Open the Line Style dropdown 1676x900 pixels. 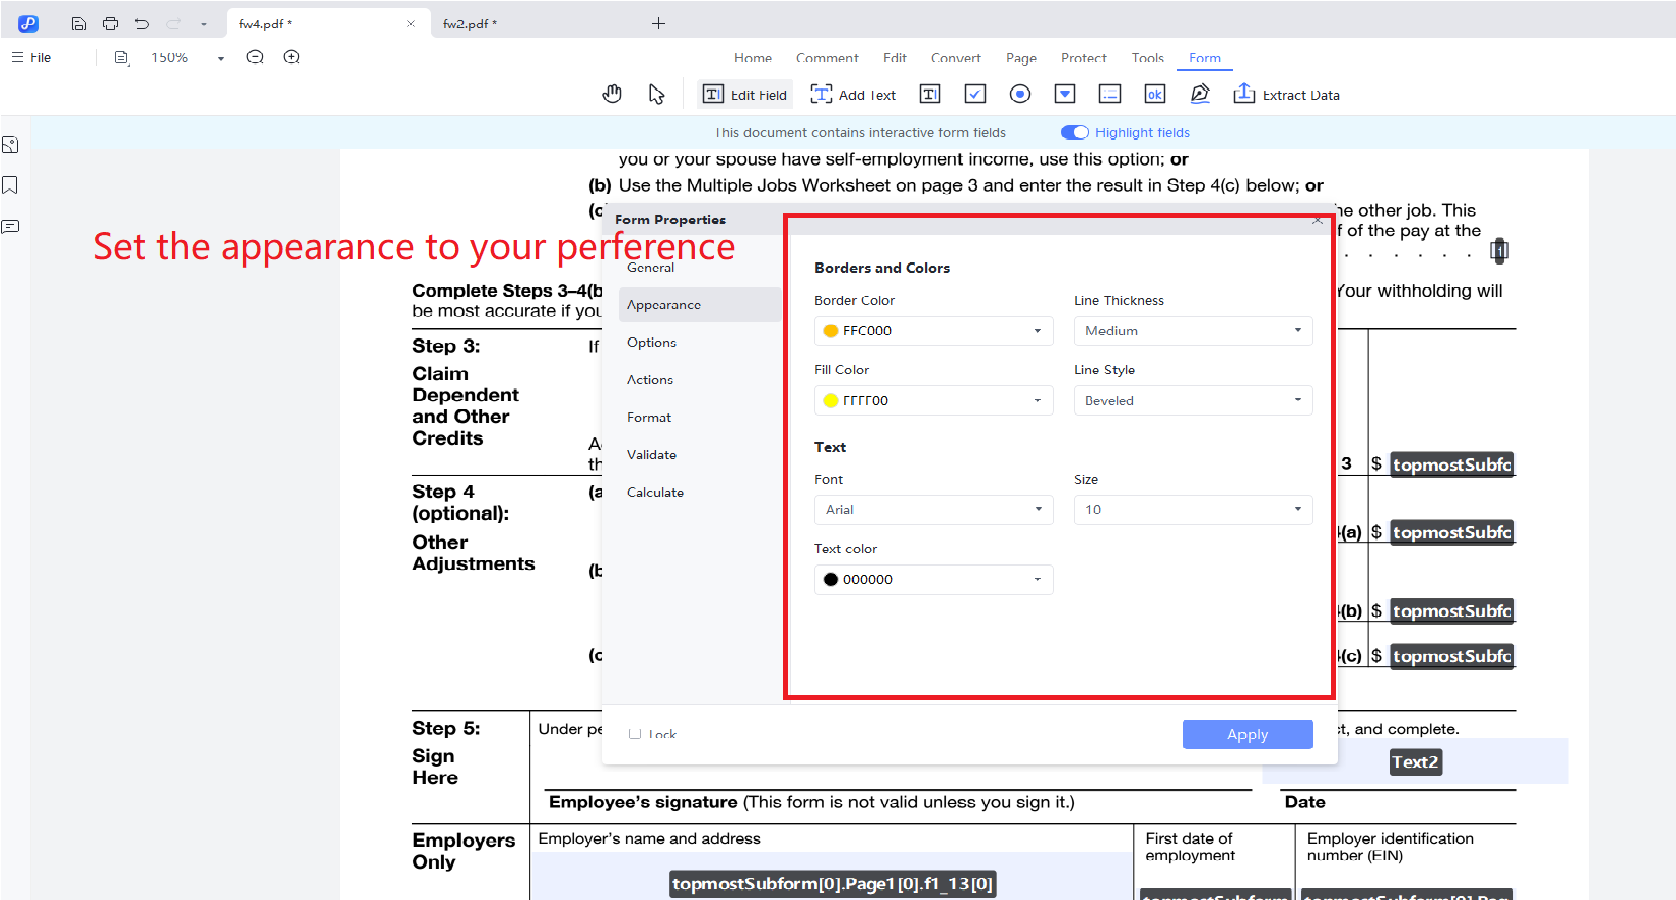(1192, 400)
